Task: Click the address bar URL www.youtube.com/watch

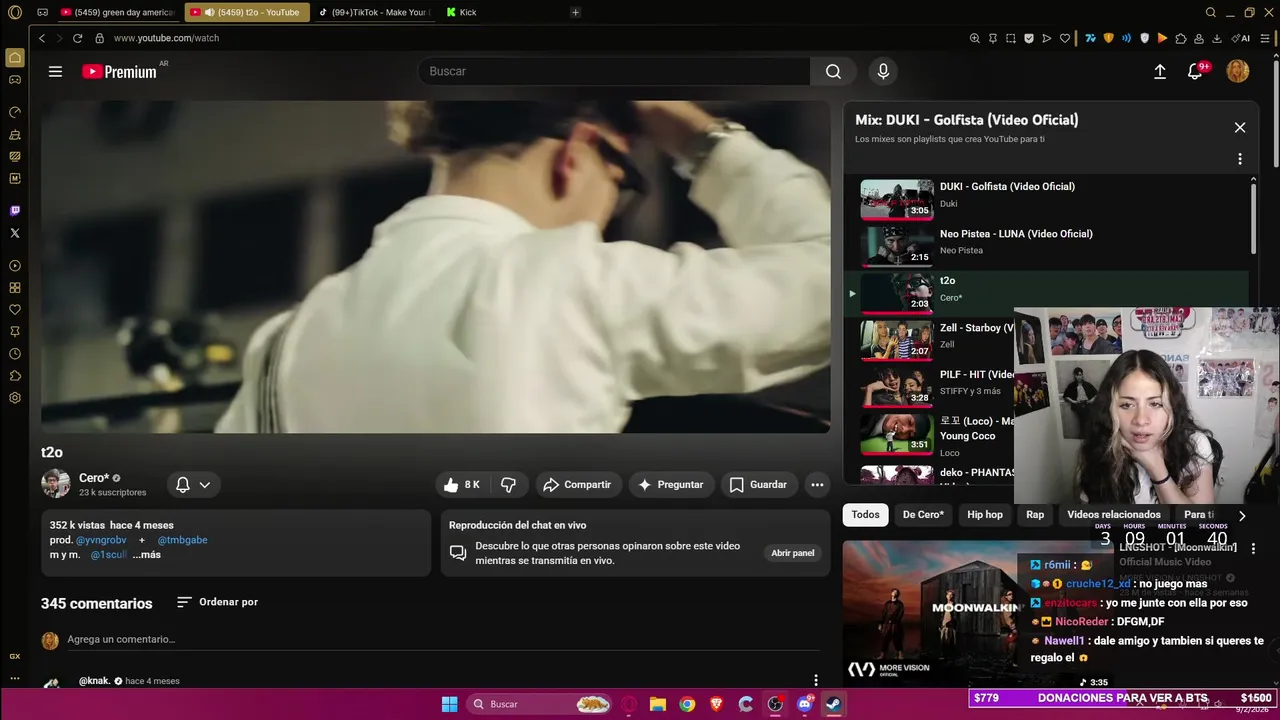Action: [166, 38]
